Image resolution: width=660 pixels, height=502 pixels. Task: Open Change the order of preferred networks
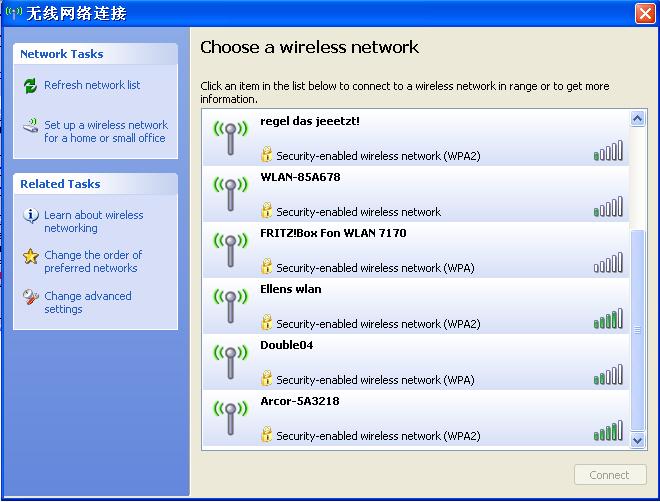tap(93, 262)
